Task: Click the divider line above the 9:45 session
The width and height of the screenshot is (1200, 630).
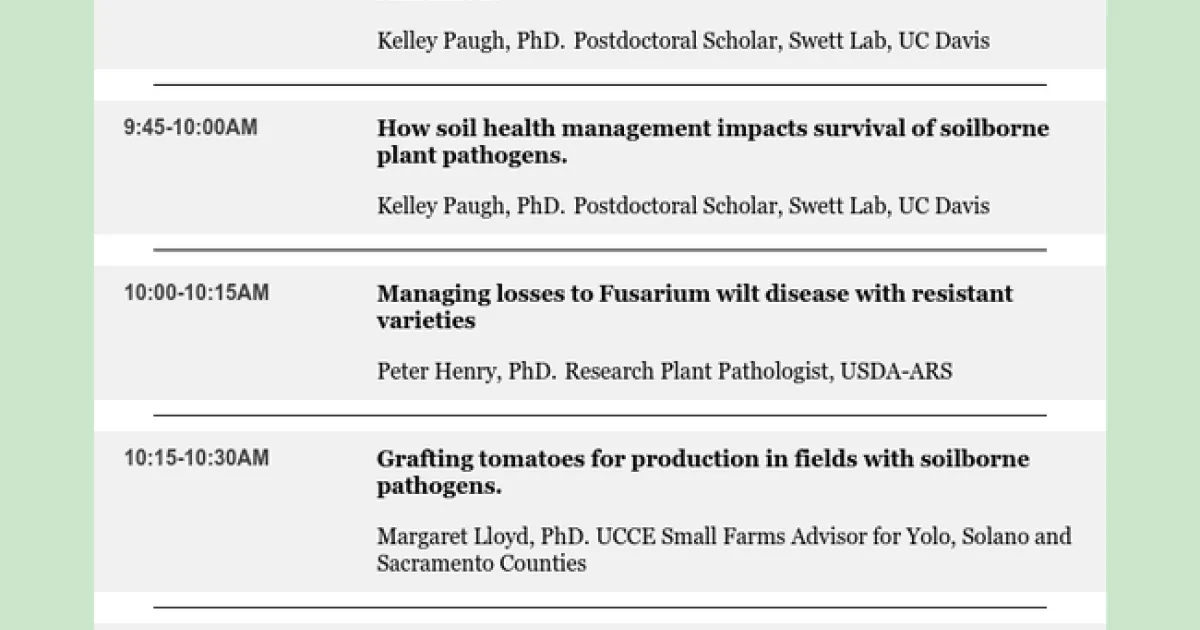Action: 600,85
